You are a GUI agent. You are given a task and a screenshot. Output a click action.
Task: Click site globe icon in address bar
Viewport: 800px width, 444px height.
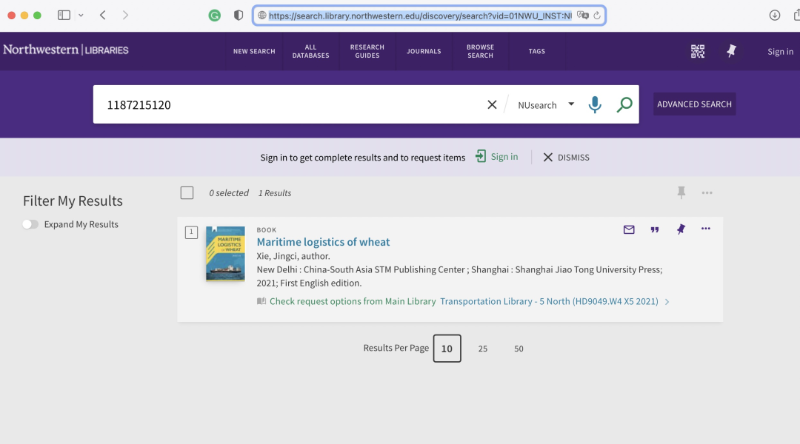pos(262,15)
